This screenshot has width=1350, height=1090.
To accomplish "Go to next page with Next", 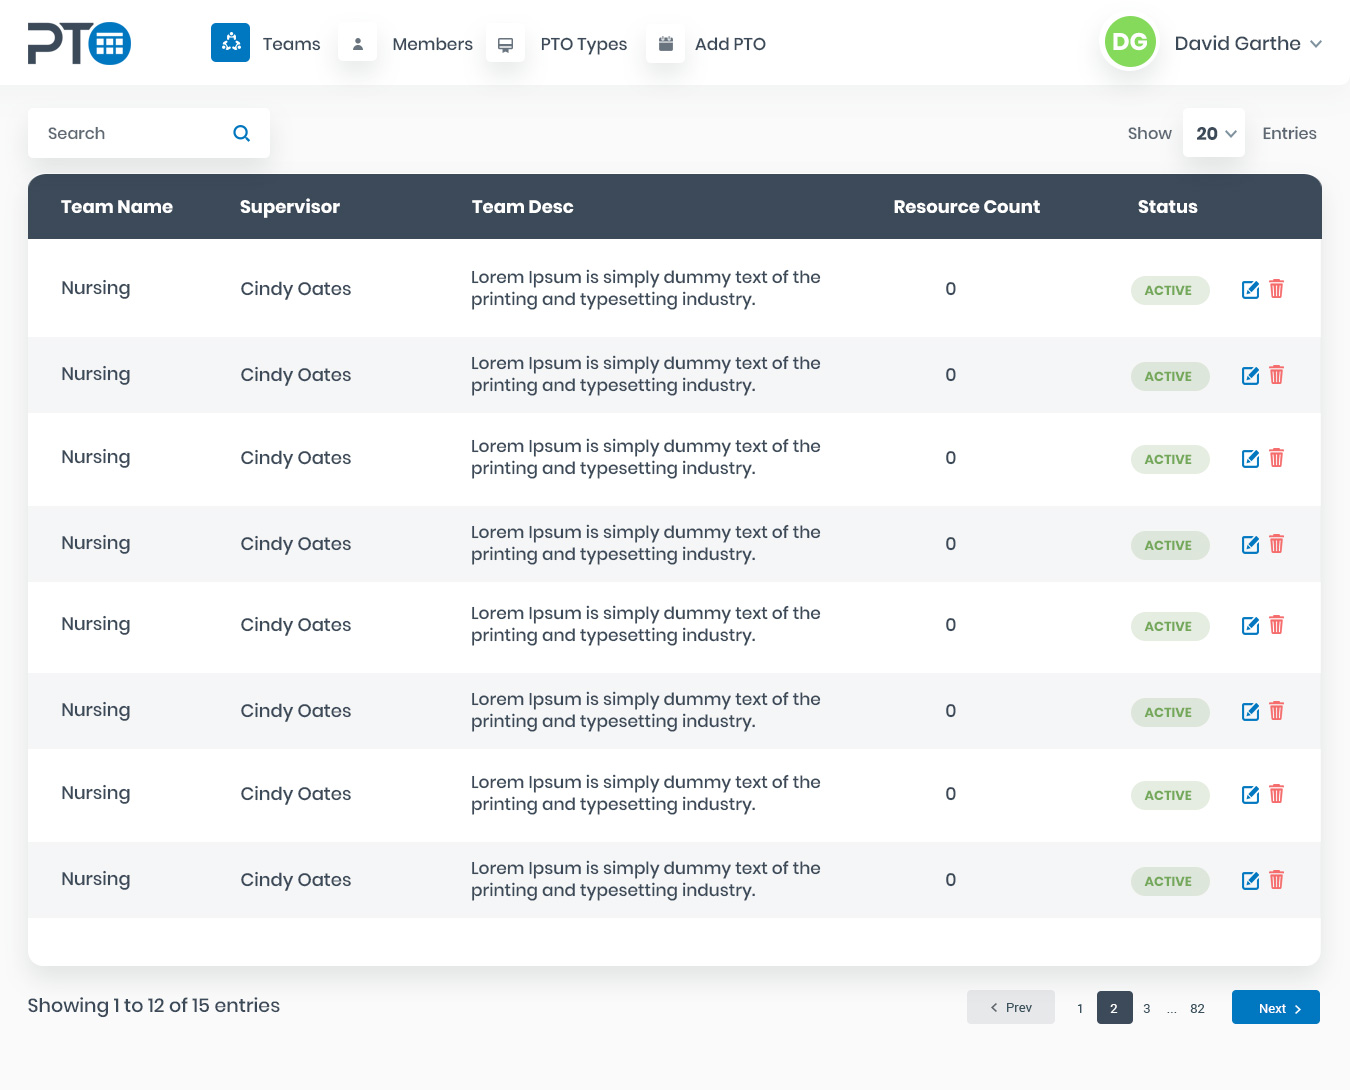I will point(1276,1007).
